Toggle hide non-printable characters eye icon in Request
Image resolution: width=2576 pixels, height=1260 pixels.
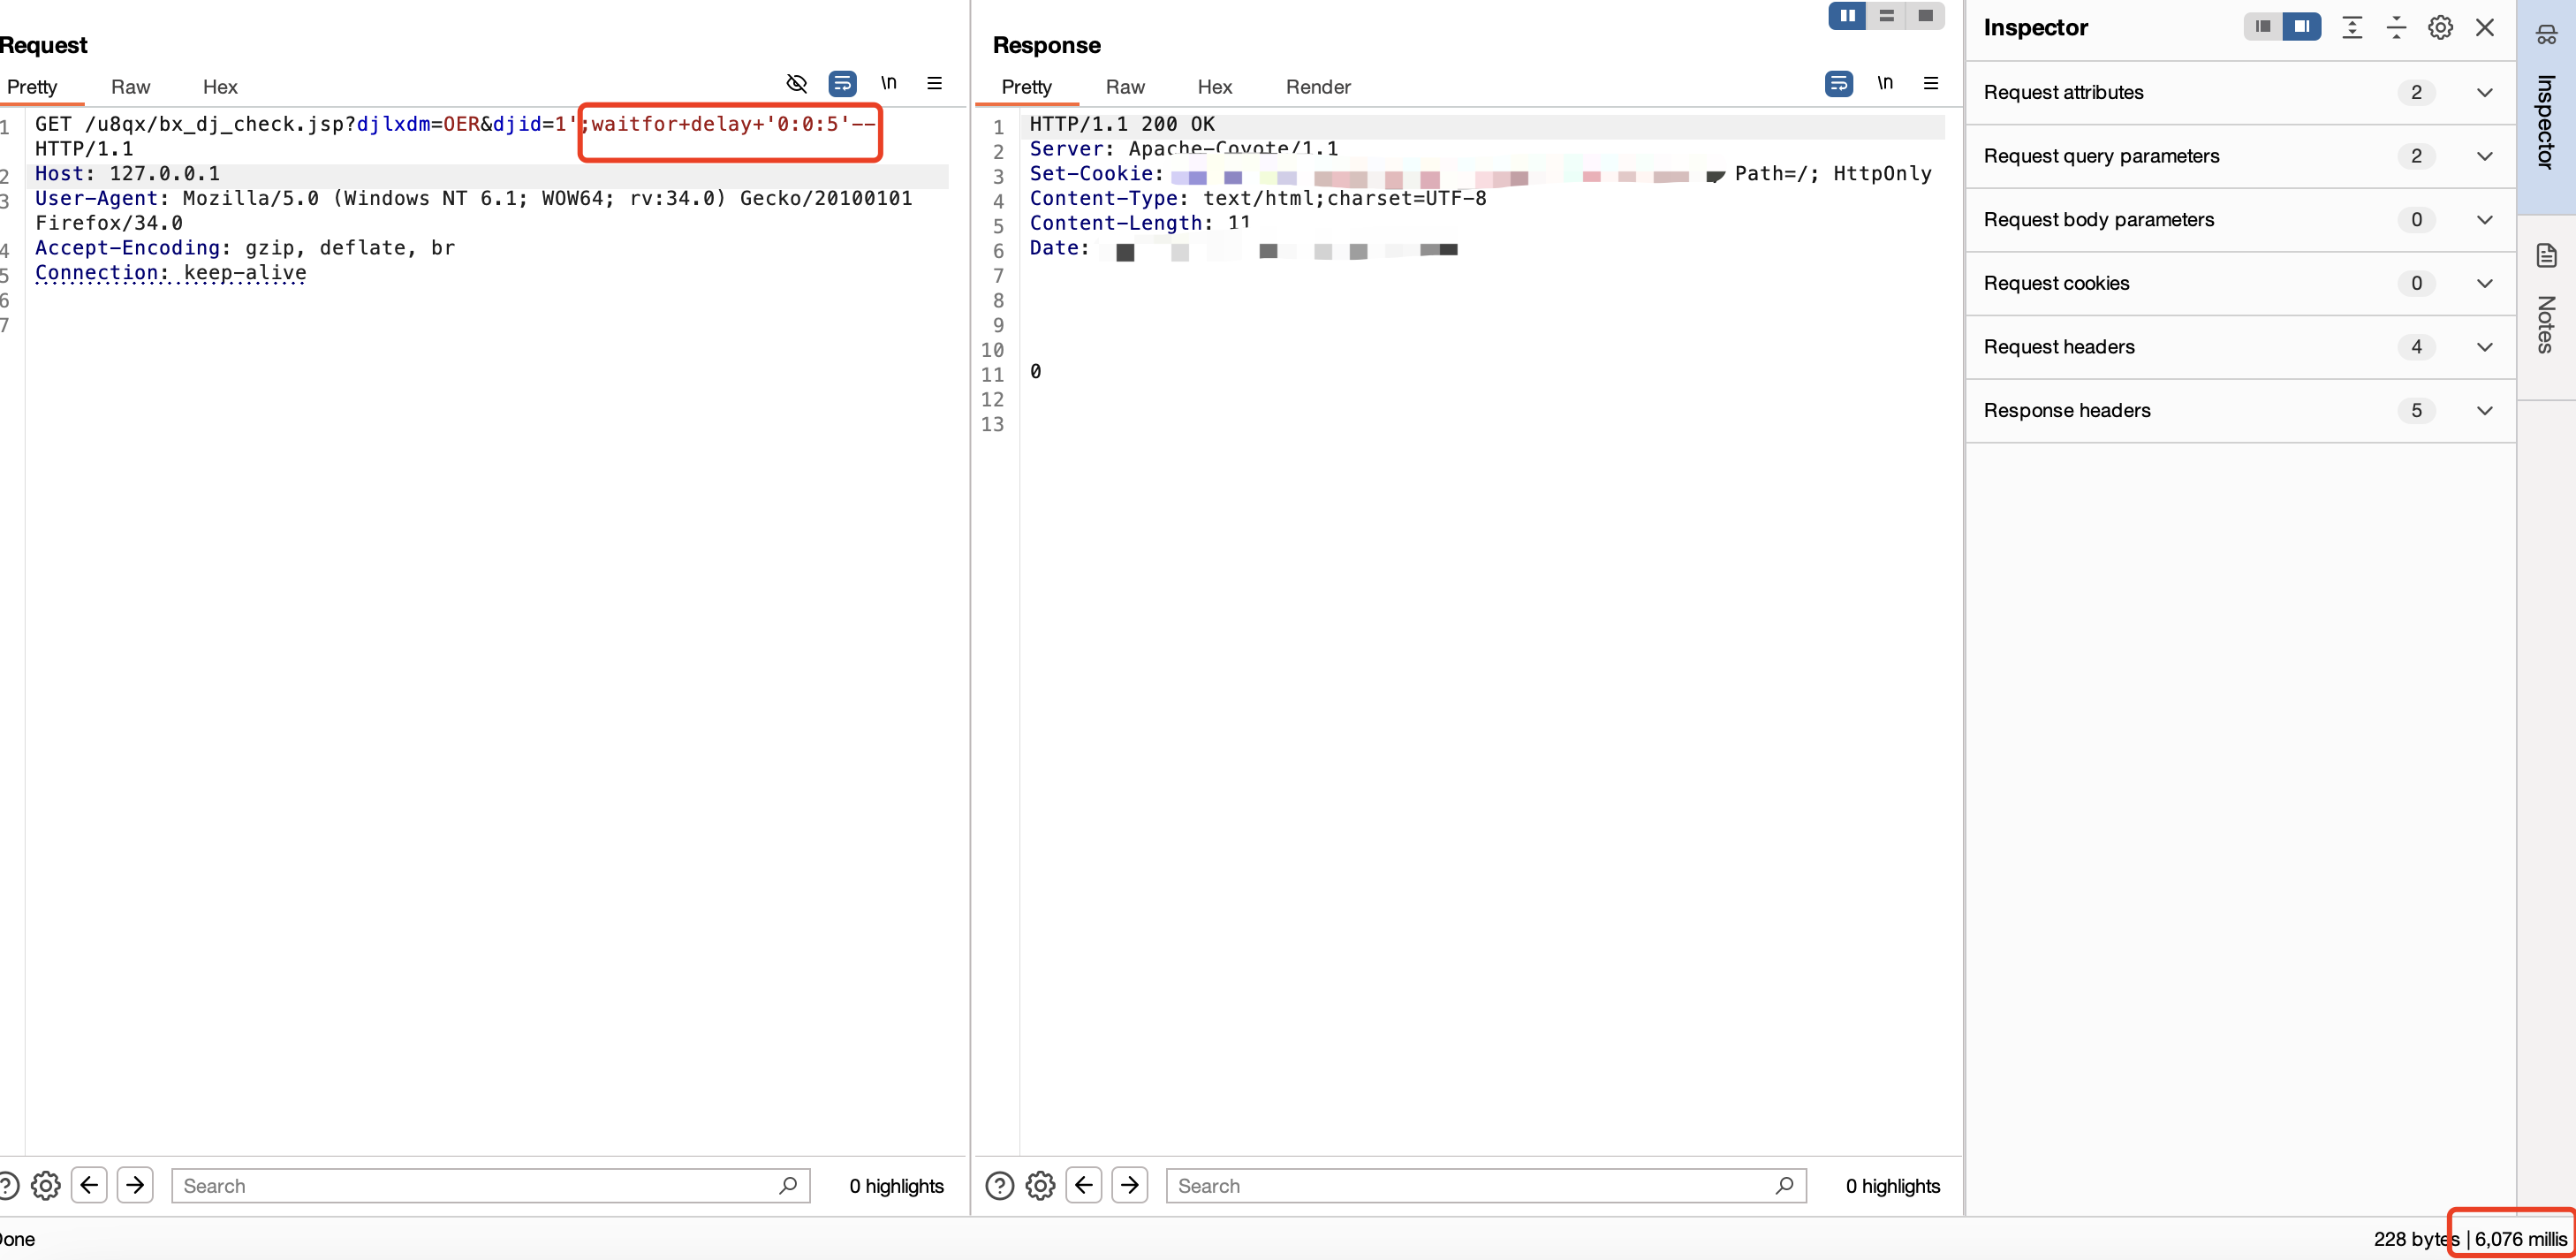pyautogui.click(x=796, y=83)
